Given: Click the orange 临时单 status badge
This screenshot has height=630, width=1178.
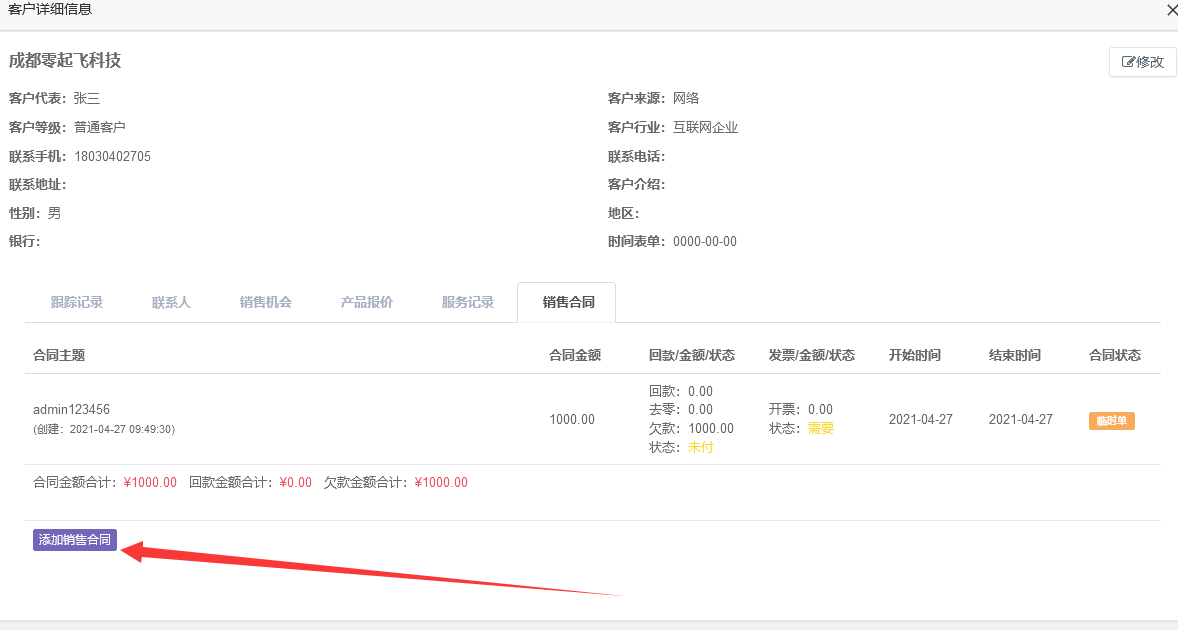Looking at the screenshot, I should (1111, 421).
